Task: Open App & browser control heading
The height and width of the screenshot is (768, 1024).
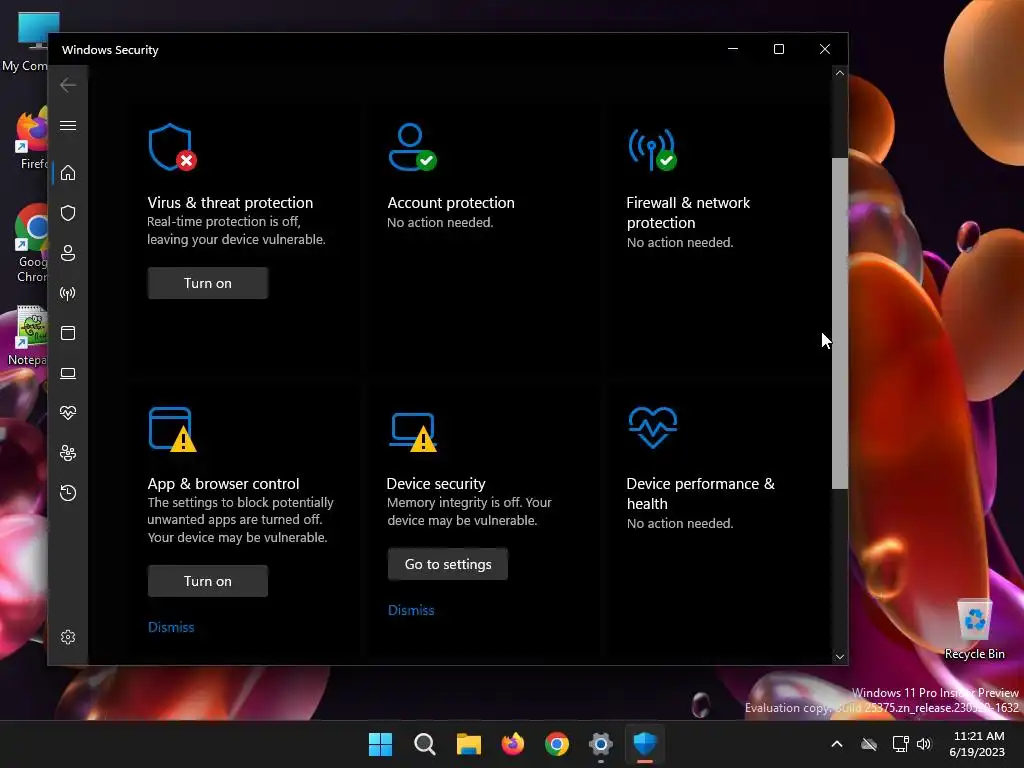Action: [x=223, y=483]
